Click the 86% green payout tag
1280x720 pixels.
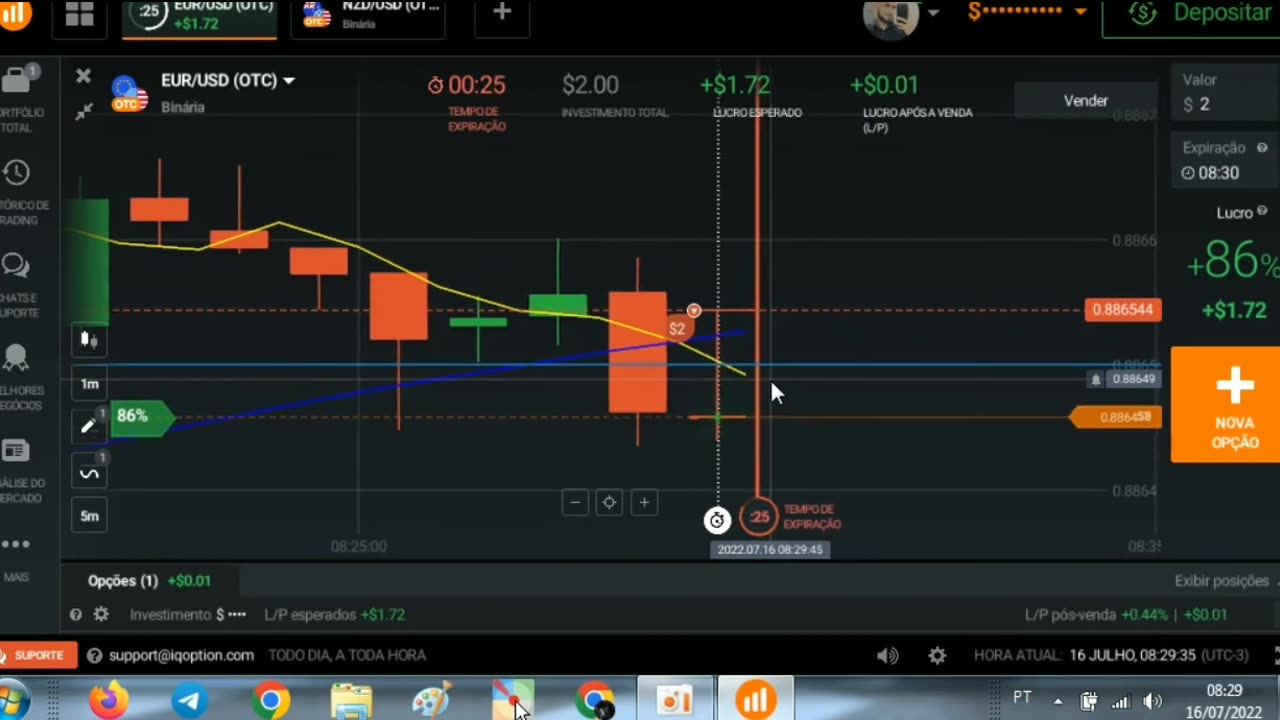140,416
